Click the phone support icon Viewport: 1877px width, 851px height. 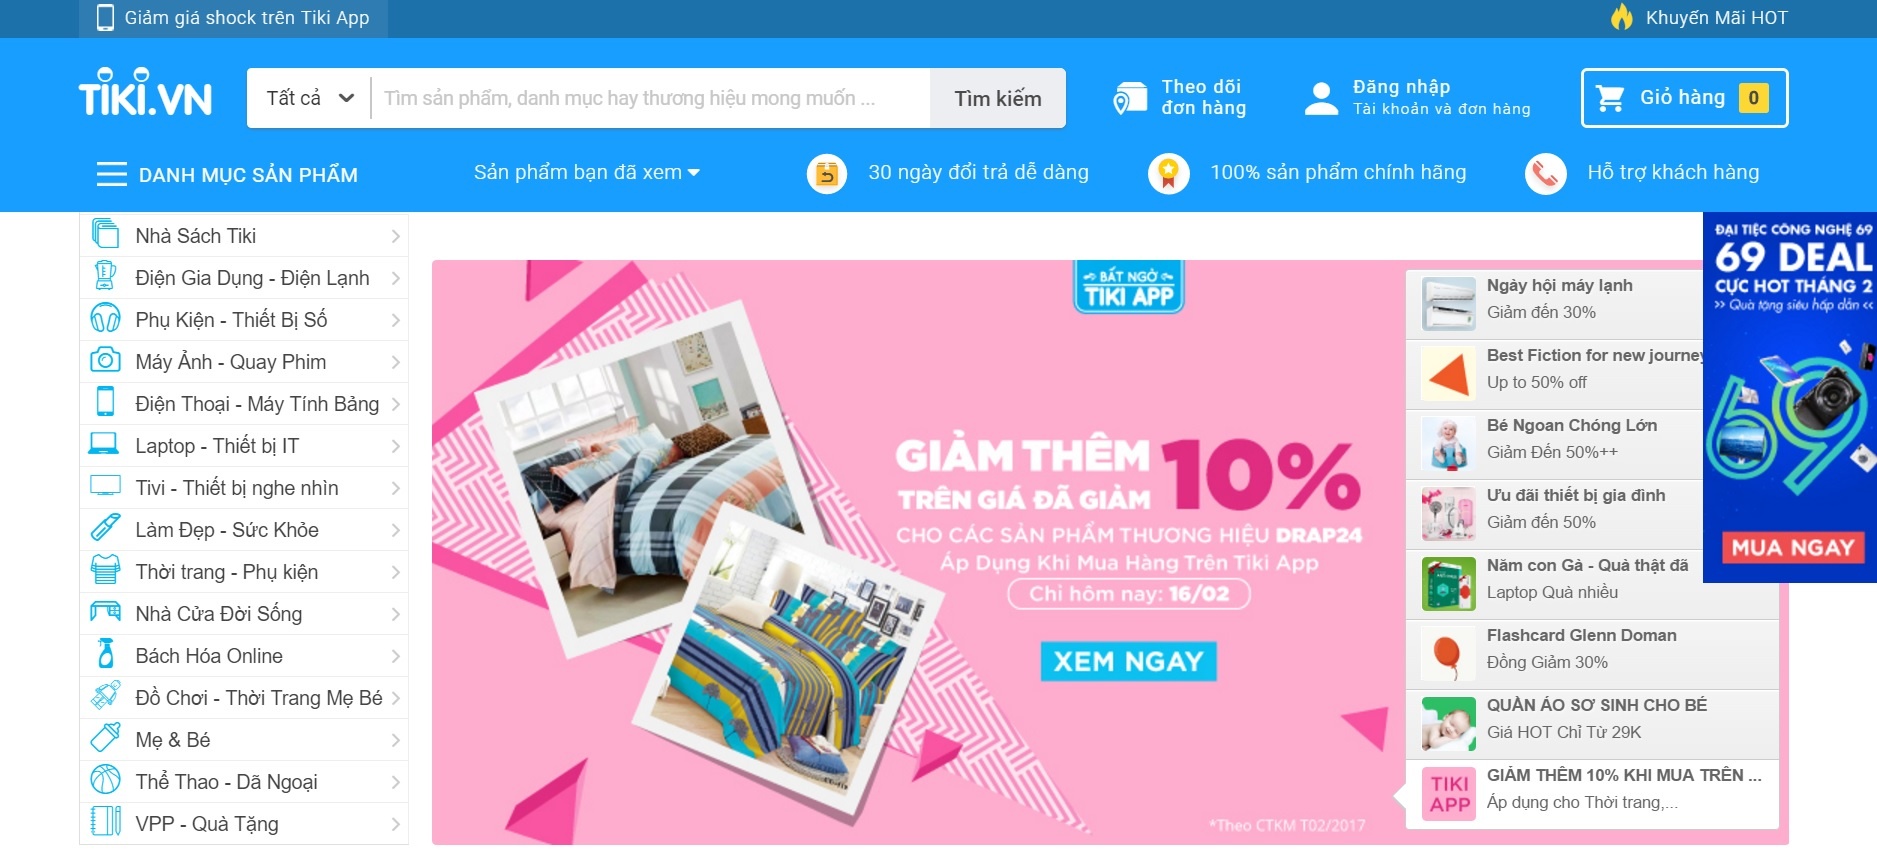1545,174
